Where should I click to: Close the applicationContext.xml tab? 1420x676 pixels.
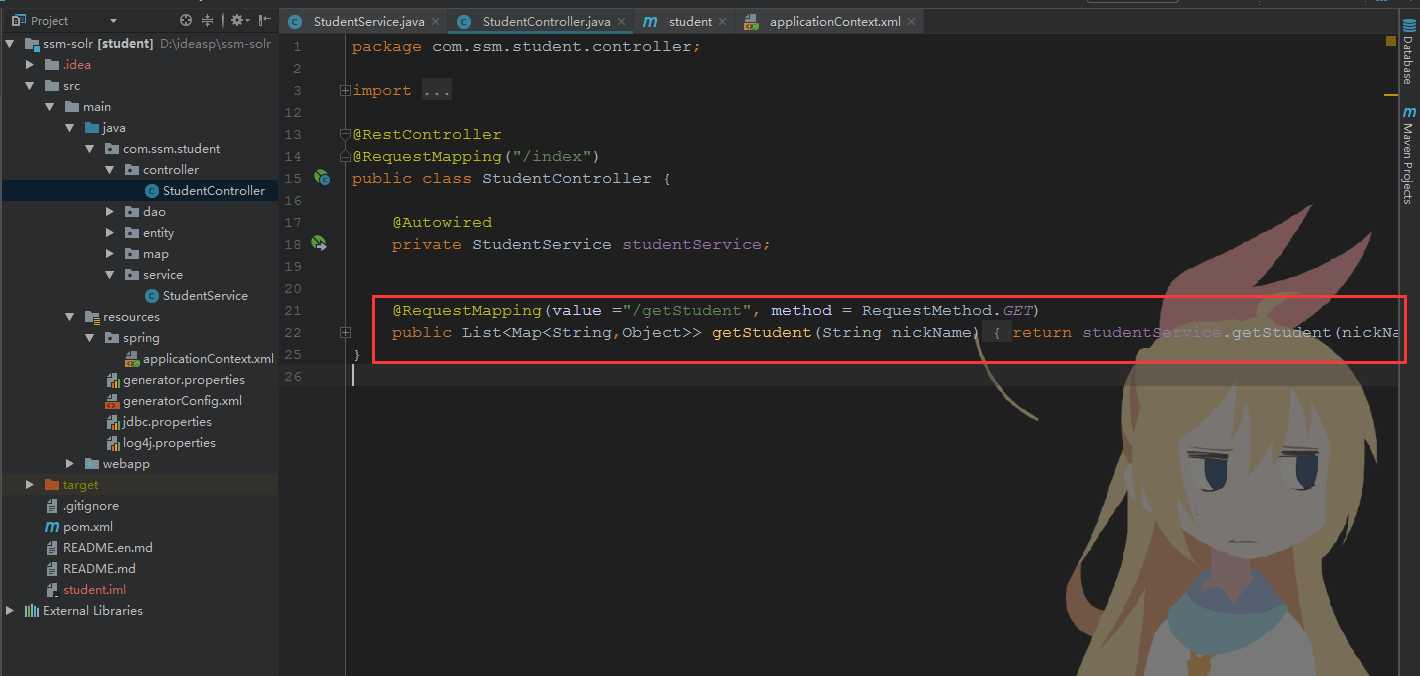pos(911,22)
